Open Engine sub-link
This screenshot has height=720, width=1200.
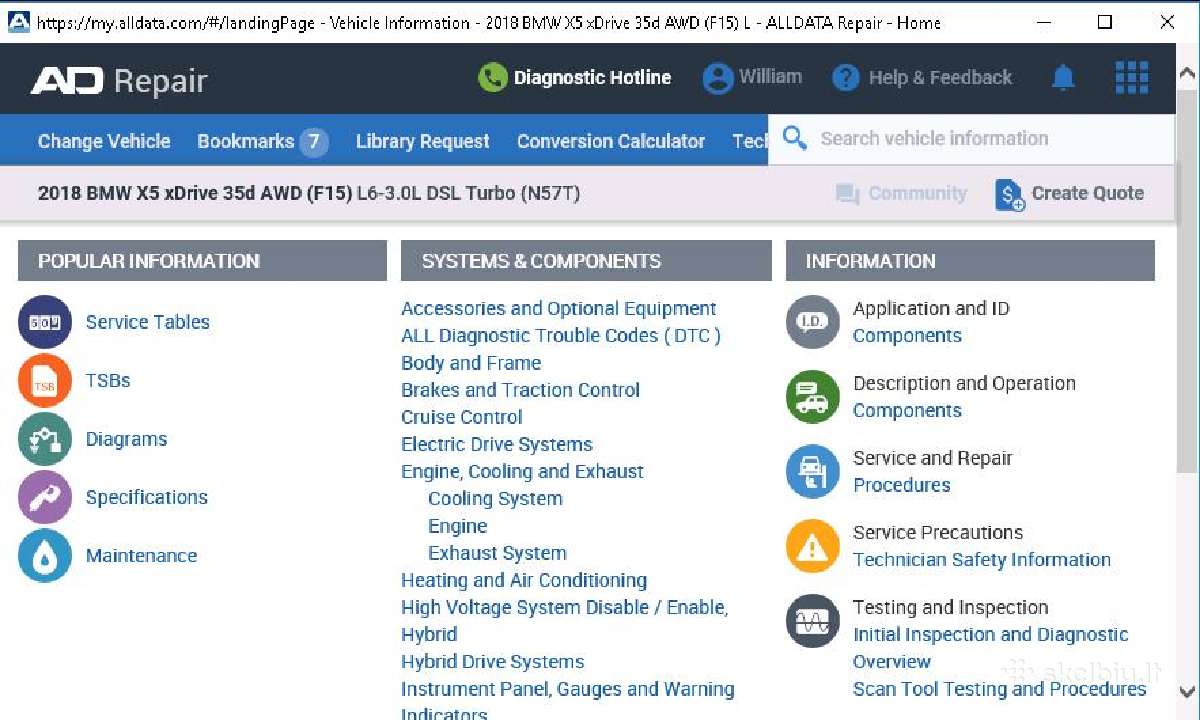click(458, 526)
